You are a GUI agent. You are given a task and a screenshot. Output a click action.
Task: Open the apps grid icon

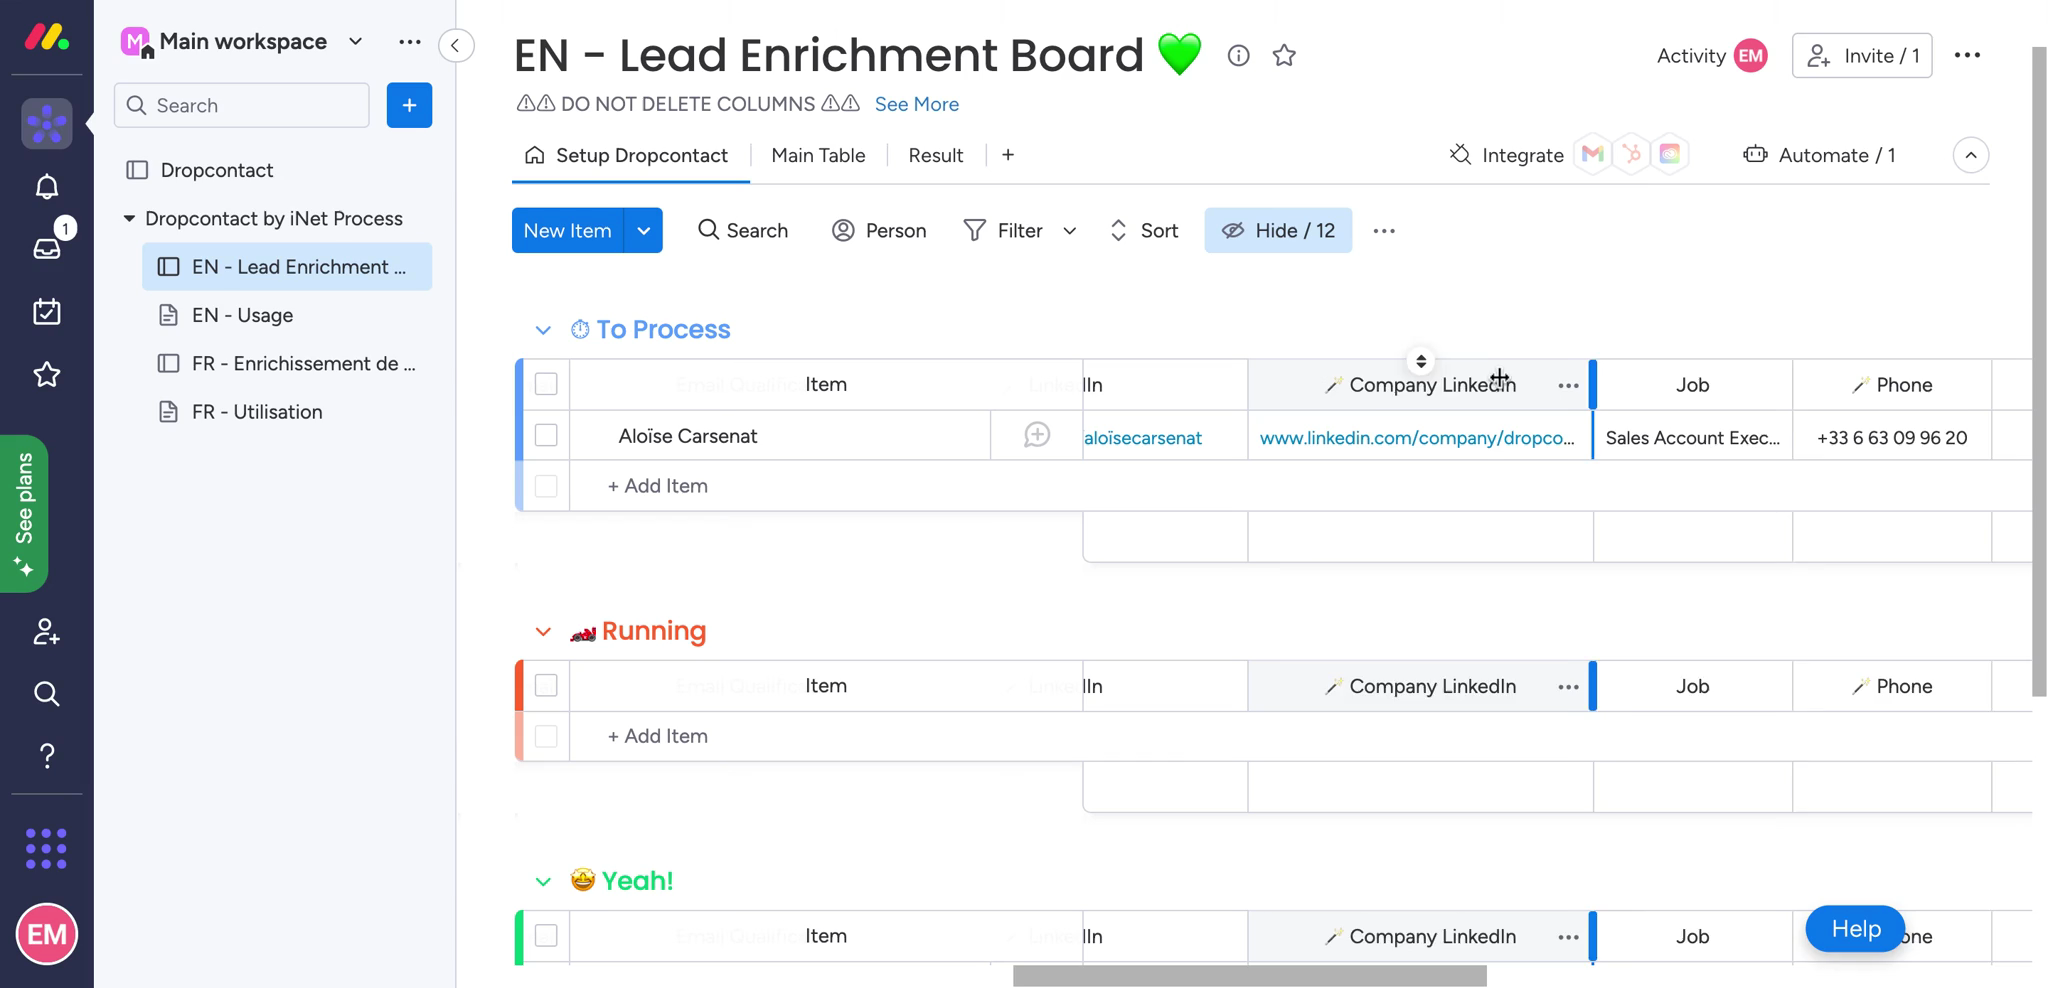coord(47,848)
